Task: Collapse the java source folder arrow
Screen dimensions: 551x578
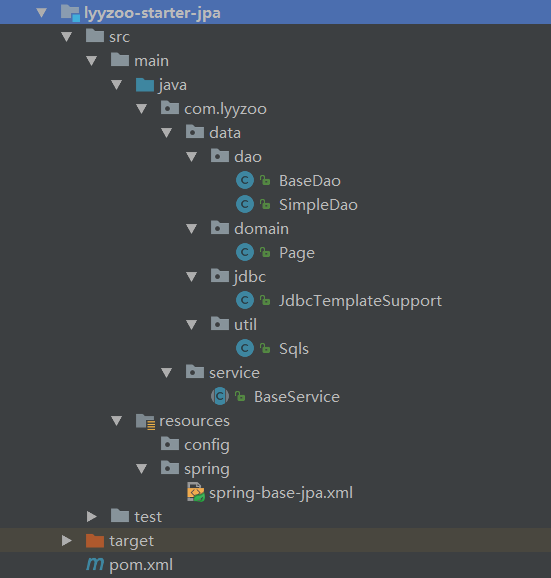Action: click(116, 85)
